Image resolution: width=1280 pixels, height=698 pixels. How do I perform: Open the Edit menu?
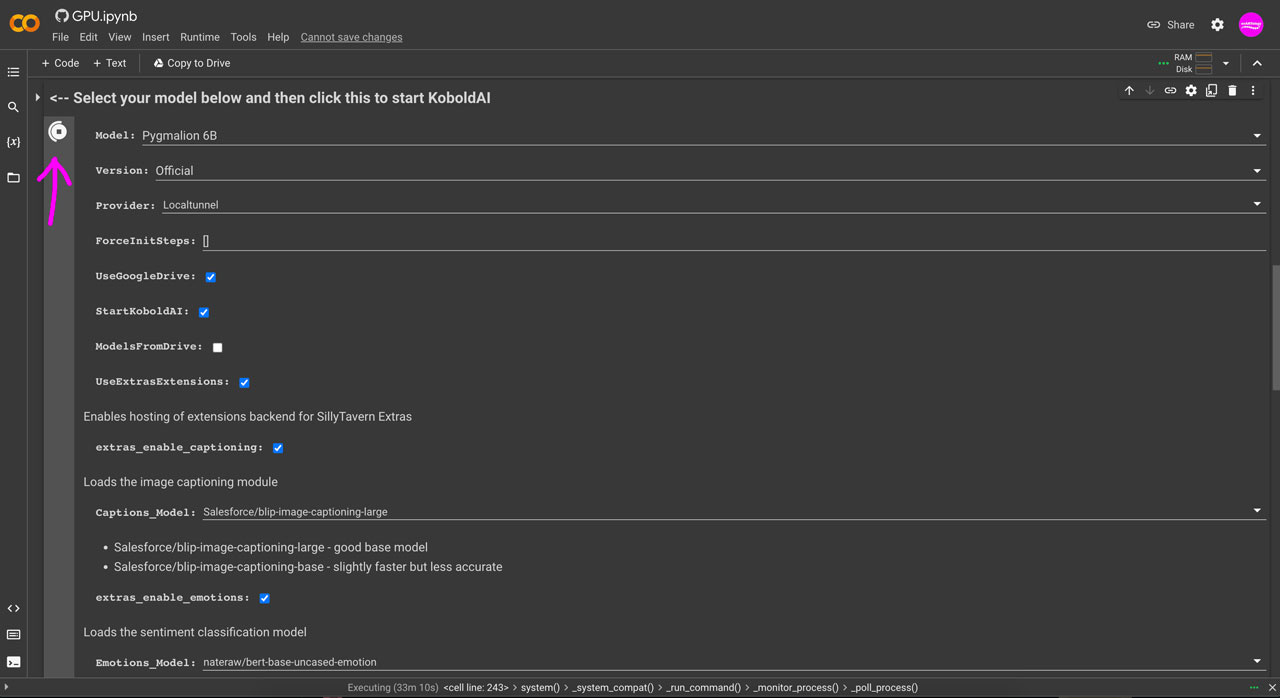tap(89, 37)
